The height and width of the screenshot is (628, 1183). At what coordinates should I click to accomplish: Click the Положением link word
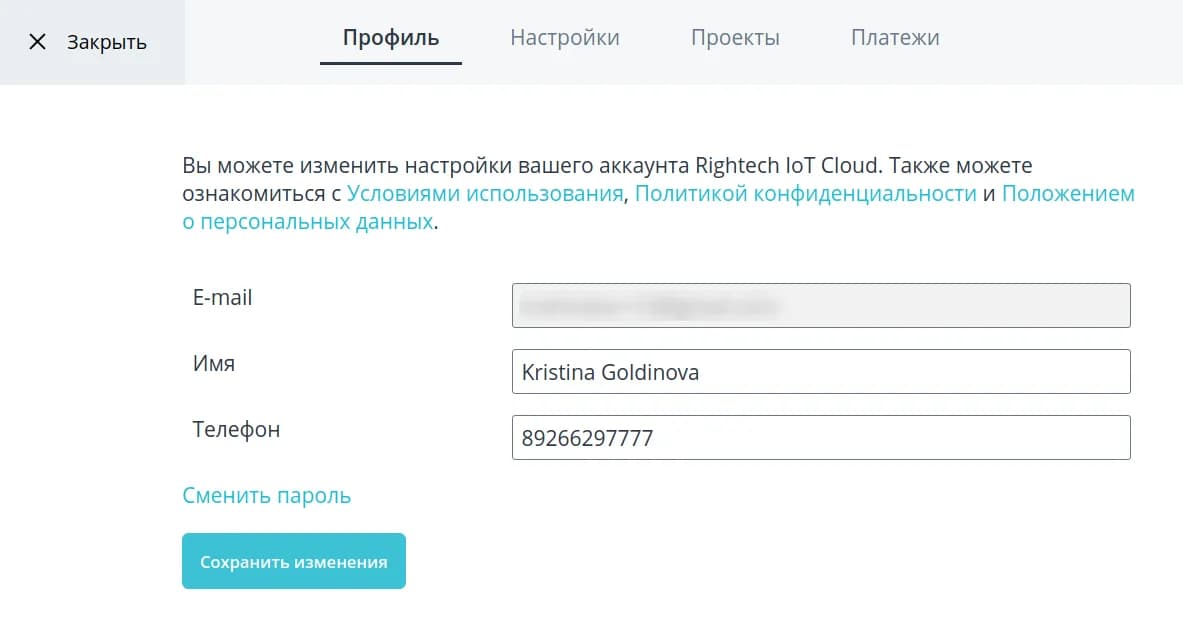tap(1068, 194)
